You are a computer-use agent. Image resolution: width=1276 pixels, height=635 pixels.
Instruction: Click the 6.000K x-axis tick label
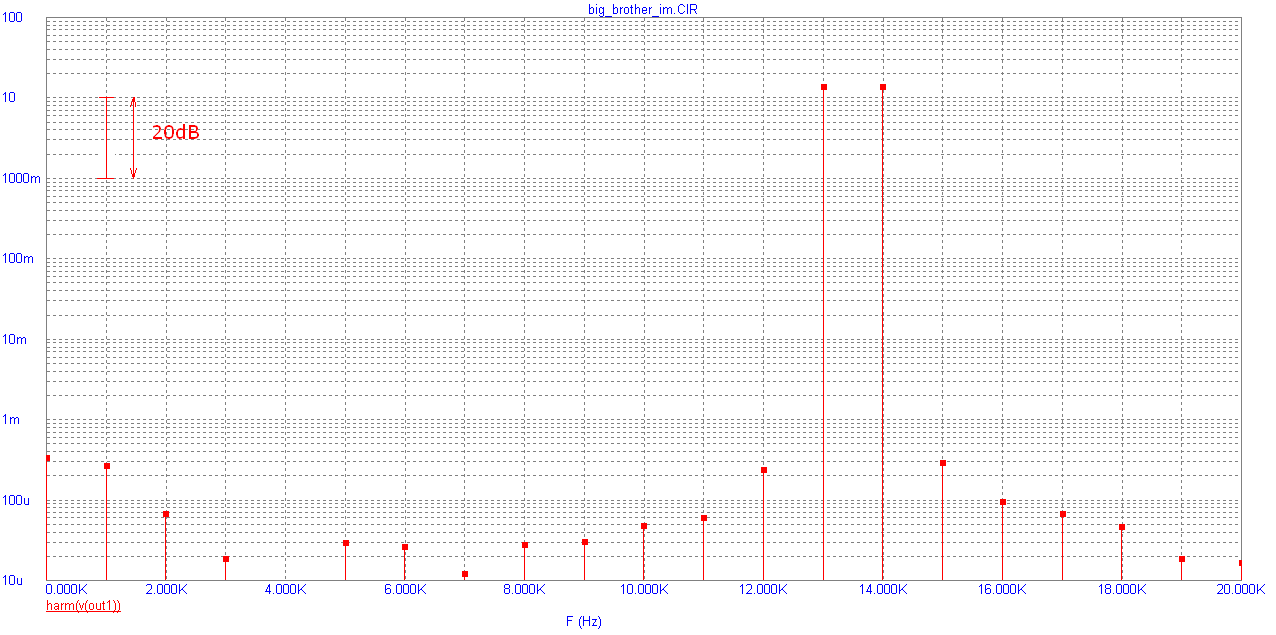tap(405, 590)
